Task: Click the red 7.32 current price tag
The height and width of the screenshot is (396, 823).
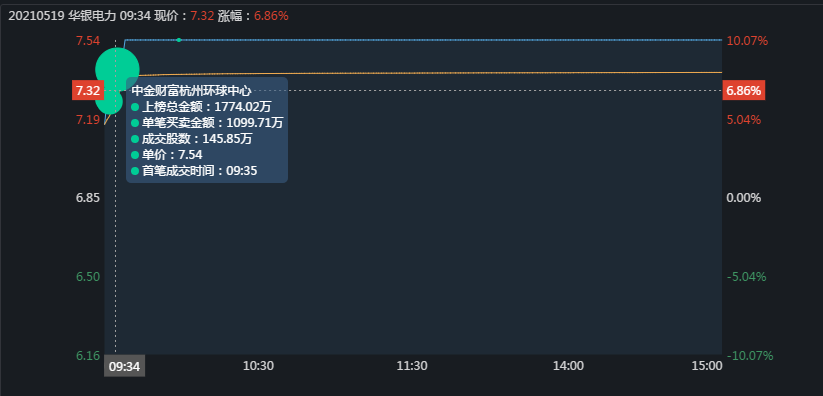Action: (x=88, y=91)
